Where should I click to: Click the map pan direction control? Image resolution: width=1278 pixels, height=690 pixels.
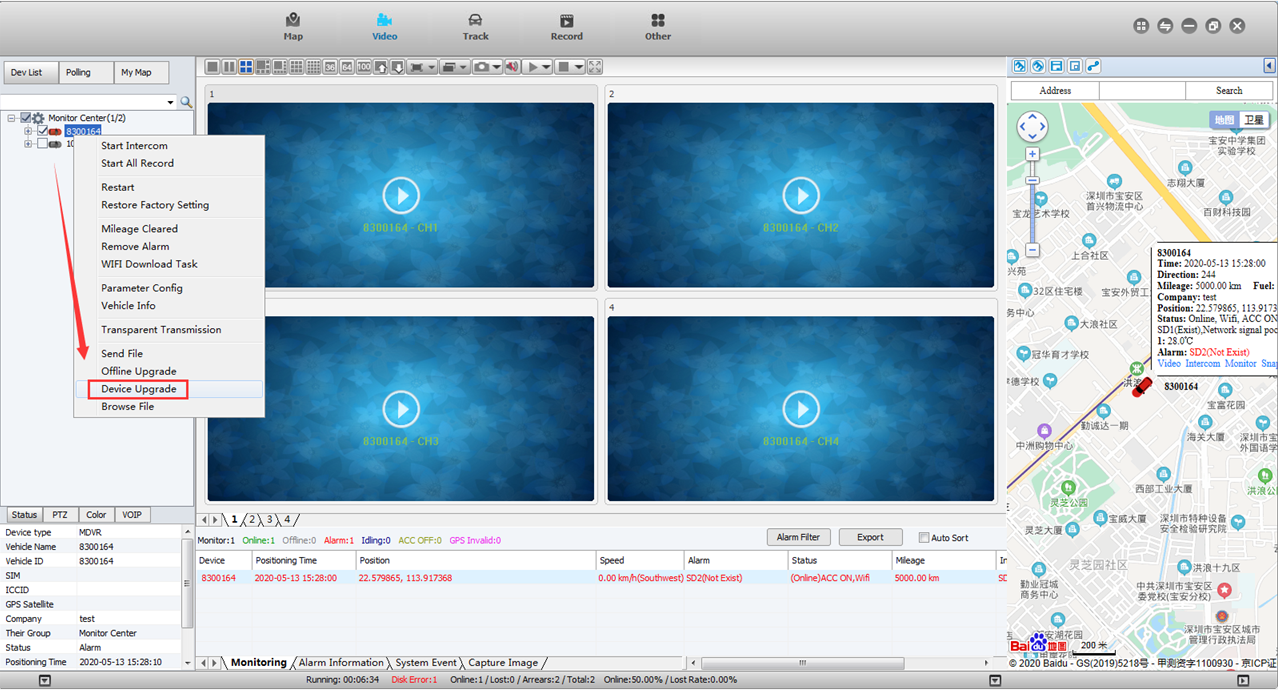(x=1032, y=126)
